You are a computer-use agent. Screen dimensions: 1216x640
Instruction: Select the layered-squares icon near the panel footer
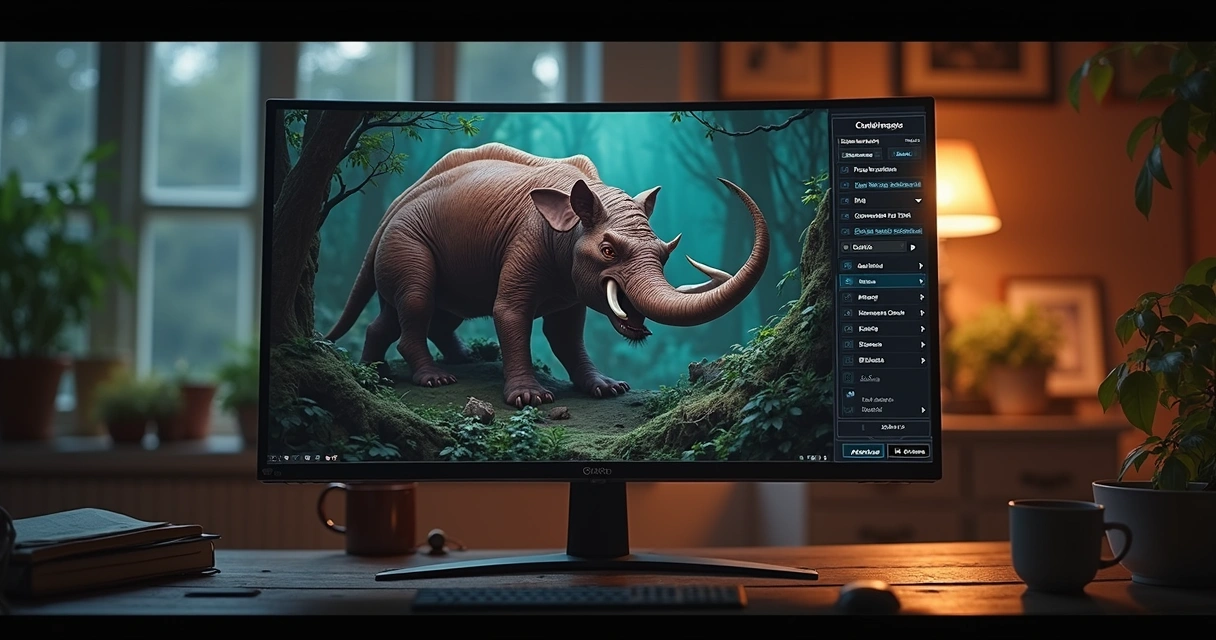point(851,393)
